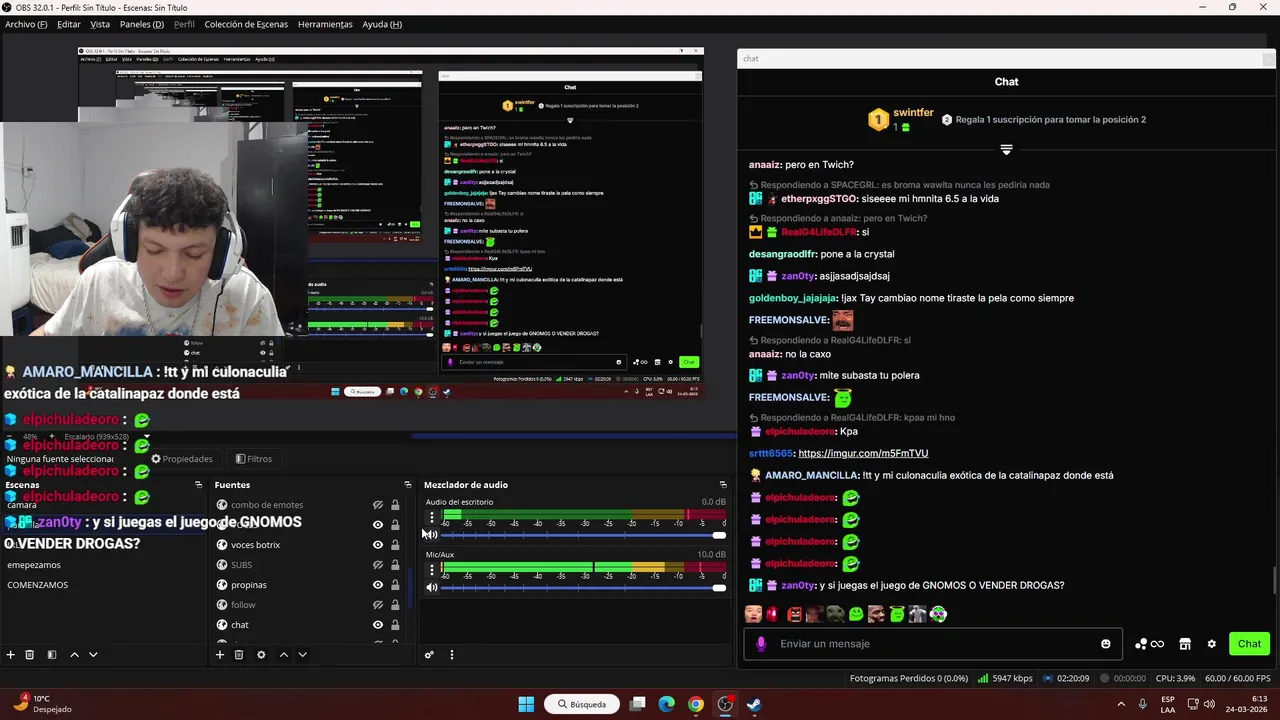Hide the propinas source

[x=378, y=585]
